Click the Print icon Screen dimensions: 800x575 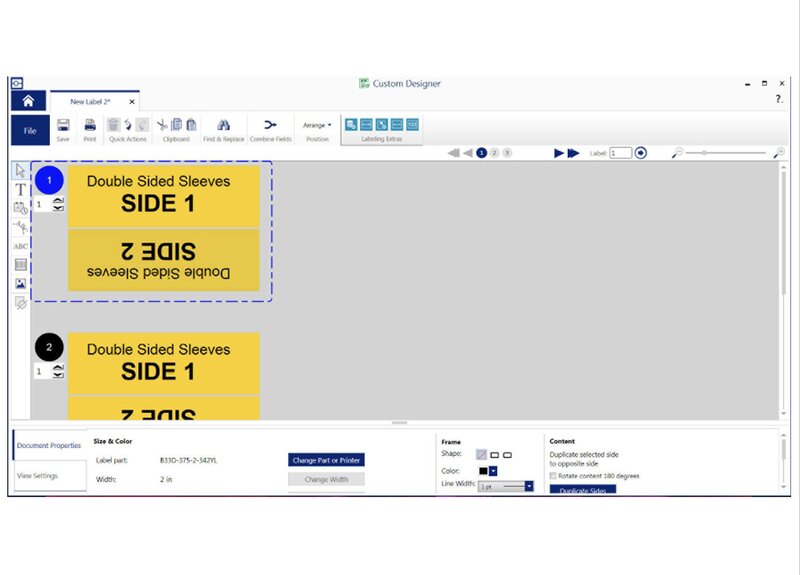(x=90, y=125)
